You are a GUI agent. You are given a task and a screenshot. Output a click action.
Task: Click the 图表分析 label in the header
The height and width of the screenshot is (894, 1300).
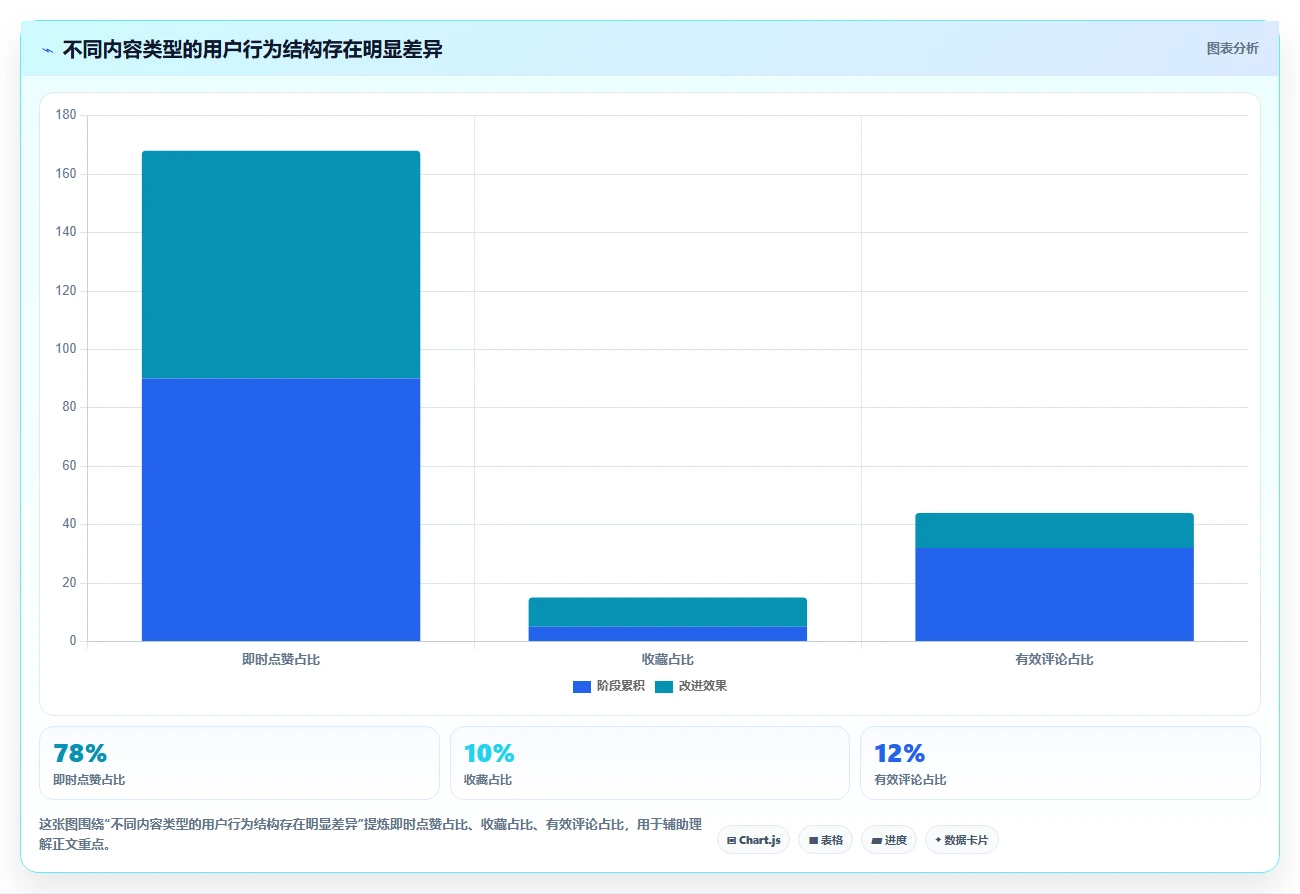(1232, 48)
